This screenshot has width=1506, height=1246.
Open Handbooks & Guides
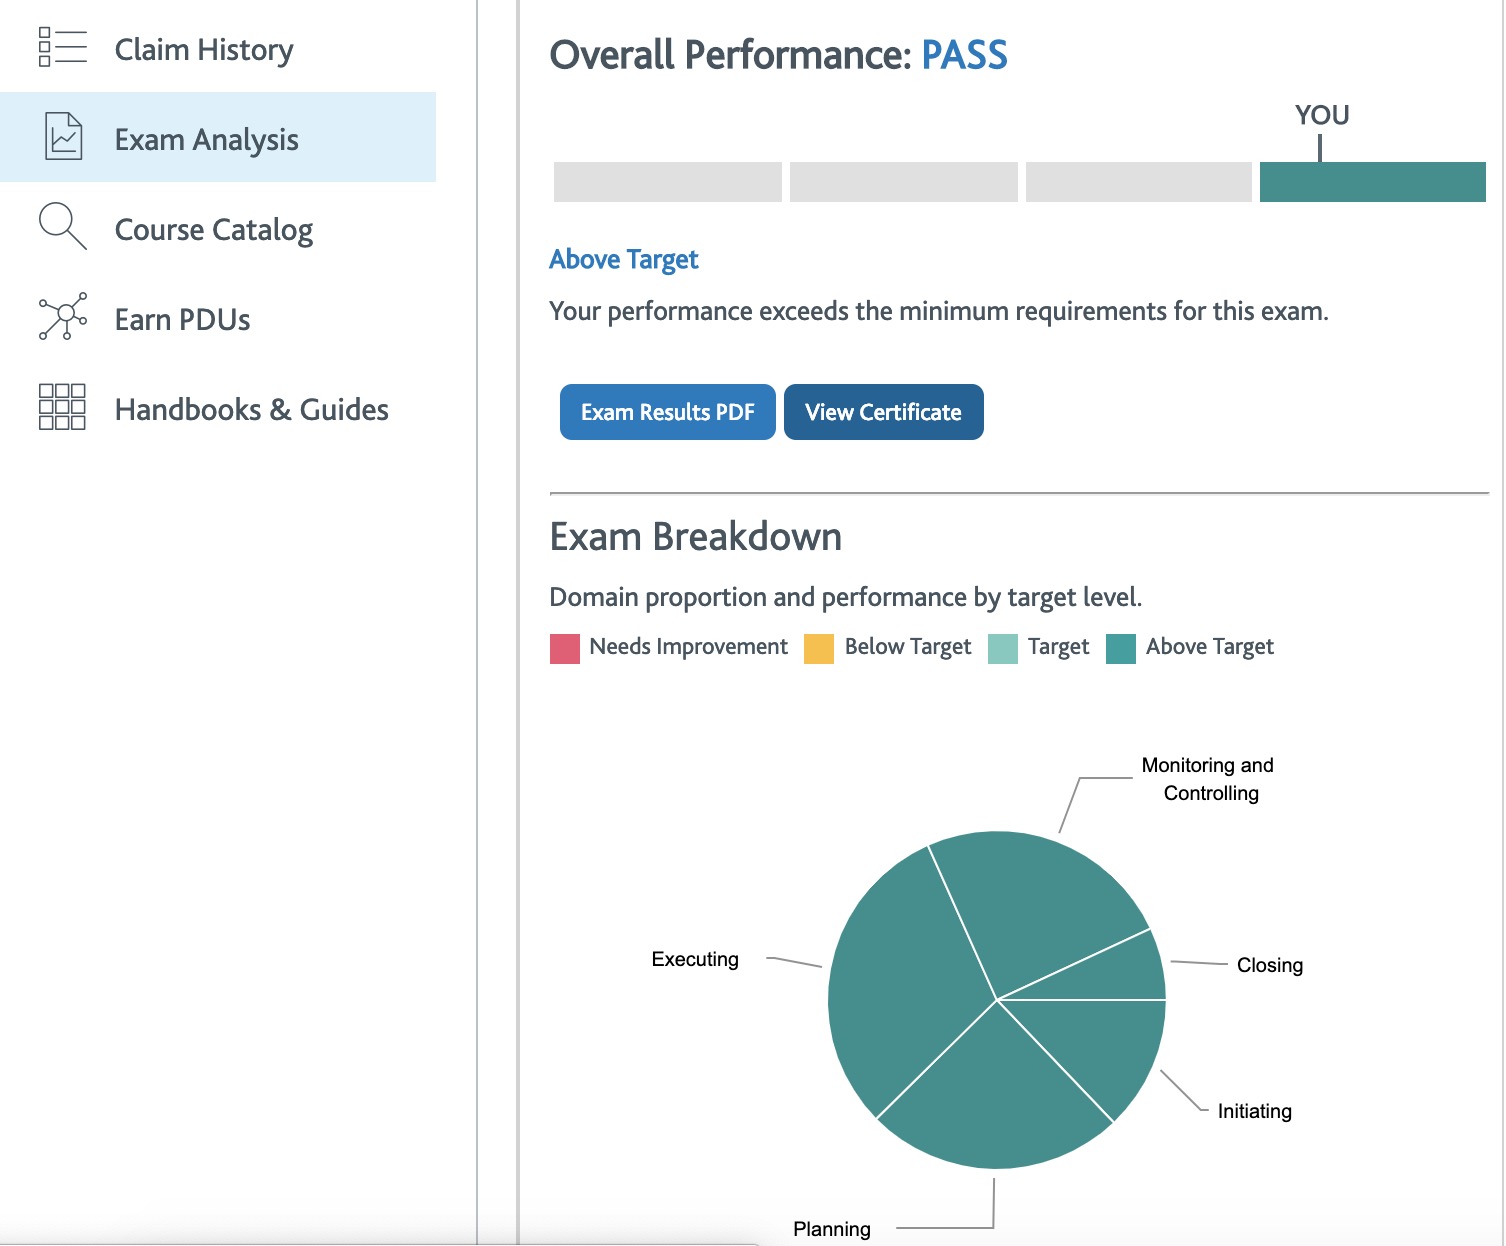(218, 408)
